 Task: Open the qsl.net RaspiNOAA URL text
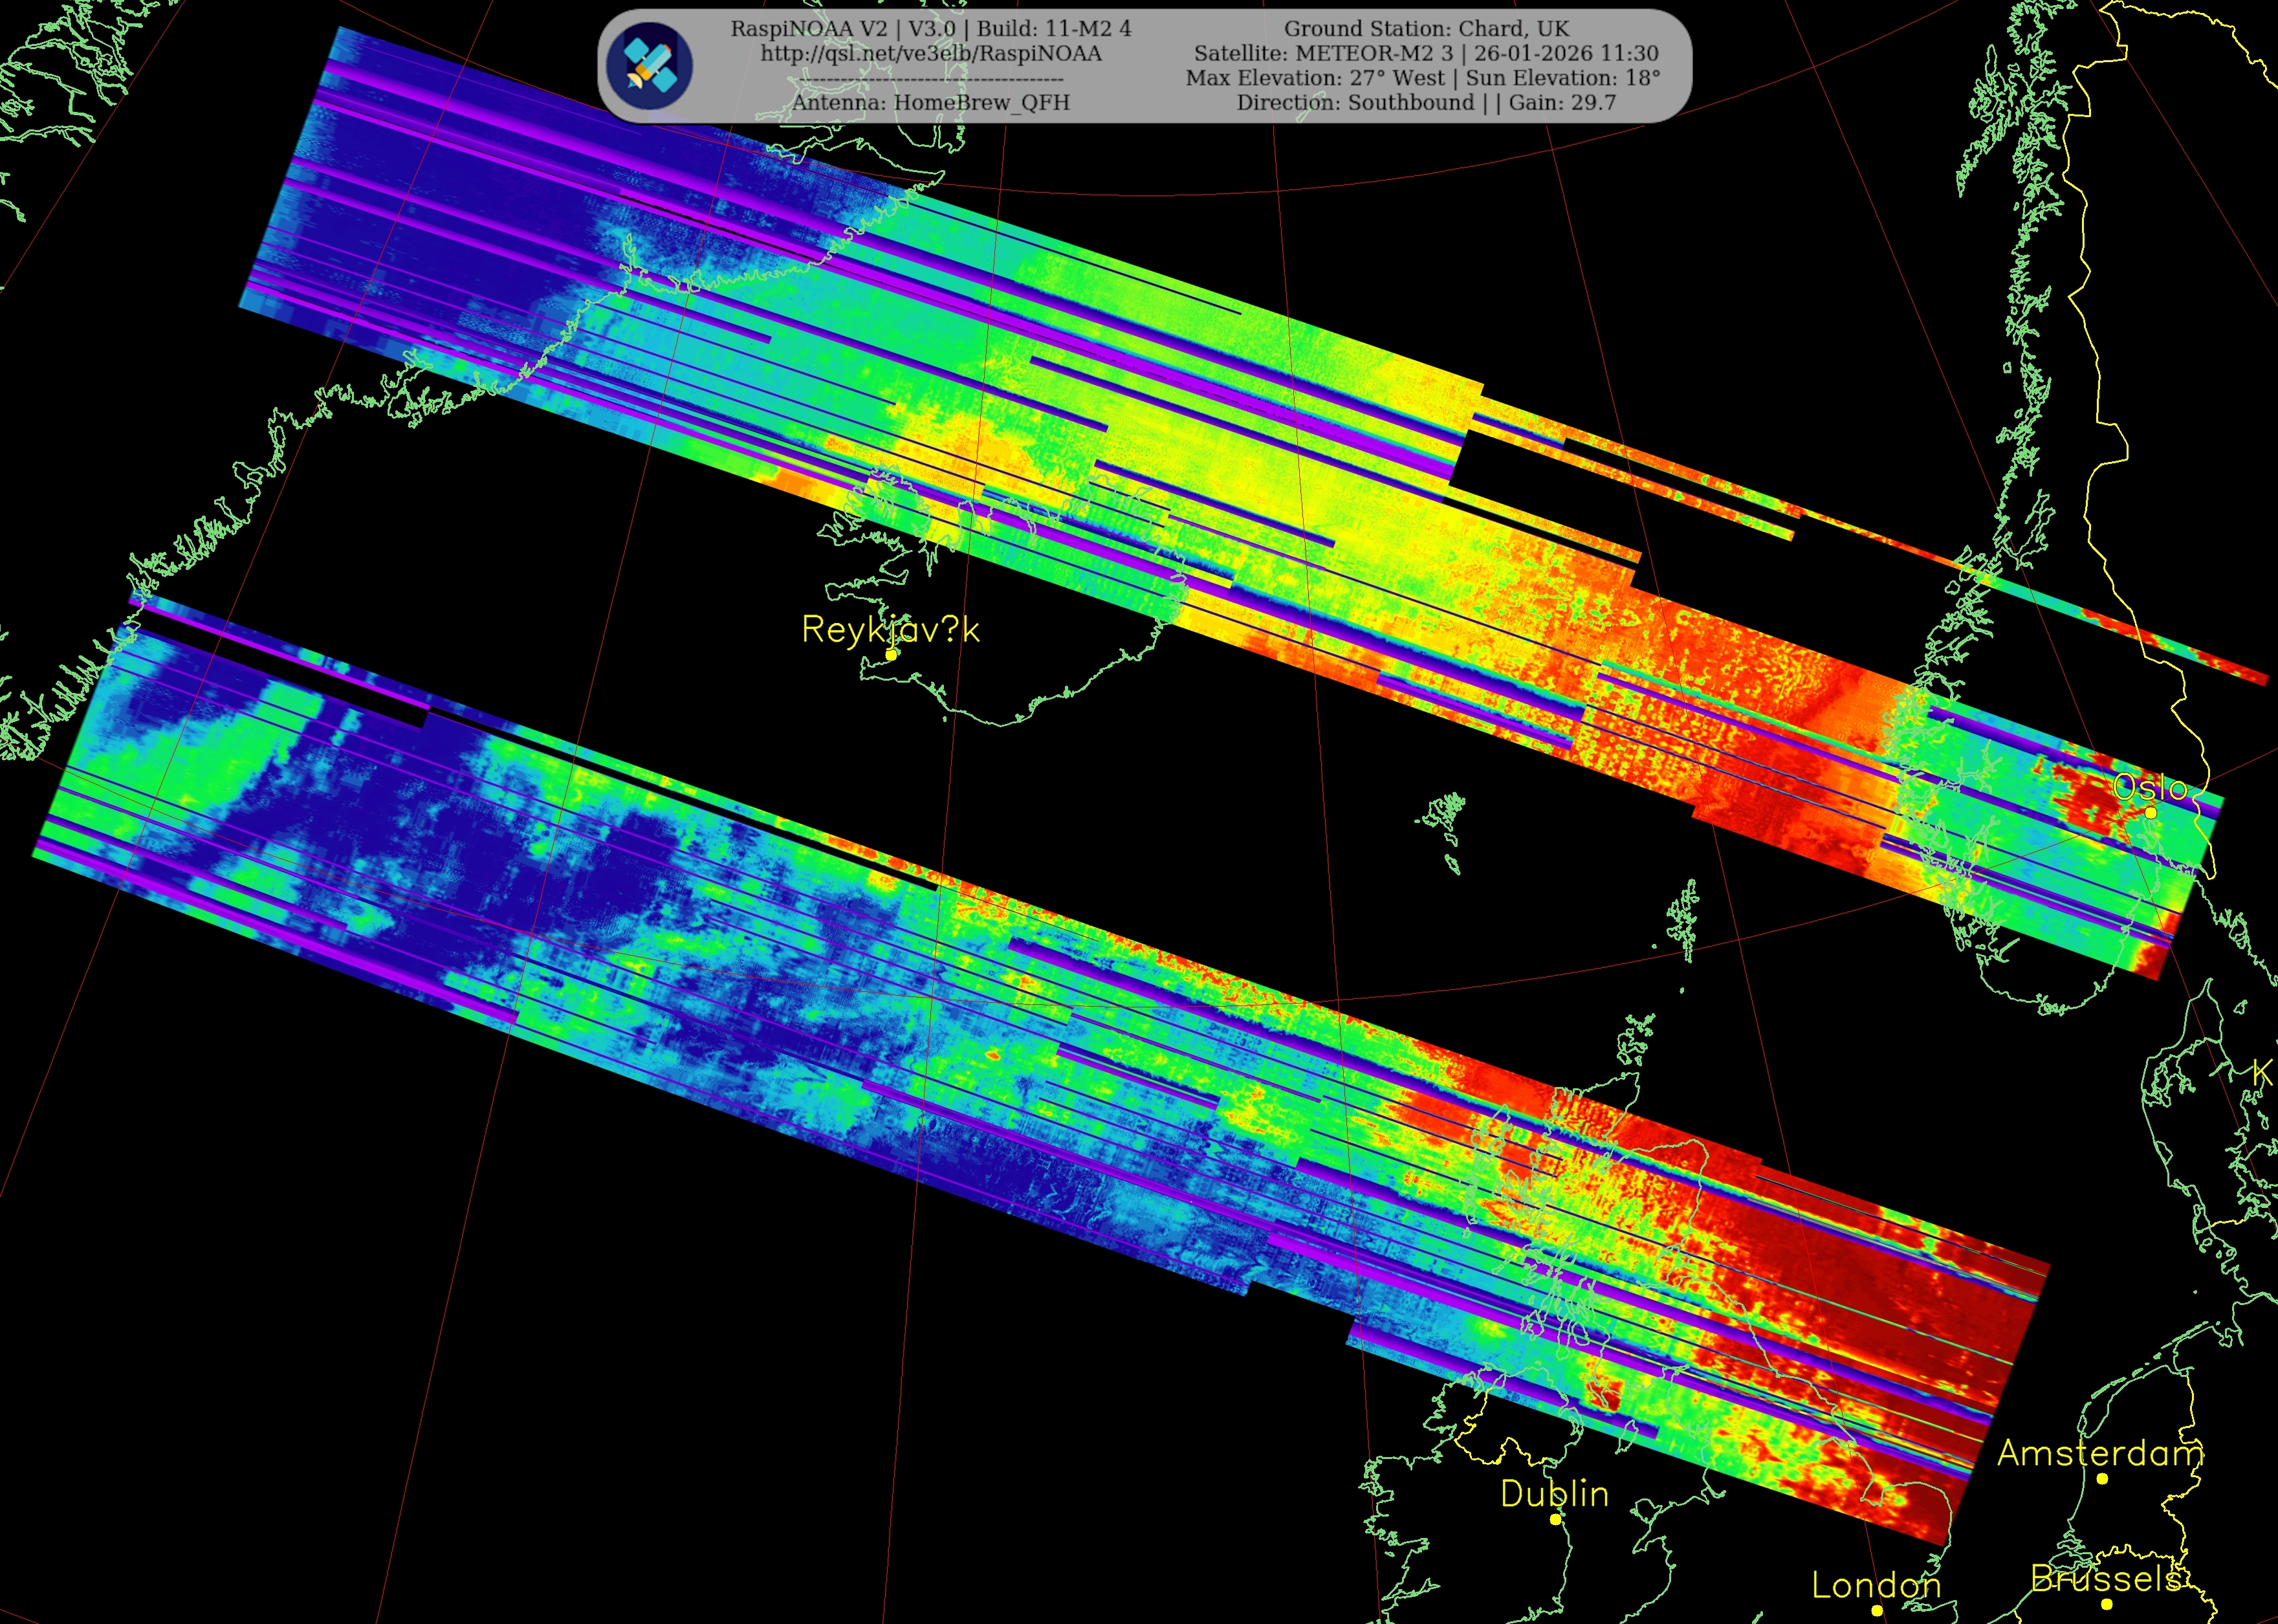(930, 54)
